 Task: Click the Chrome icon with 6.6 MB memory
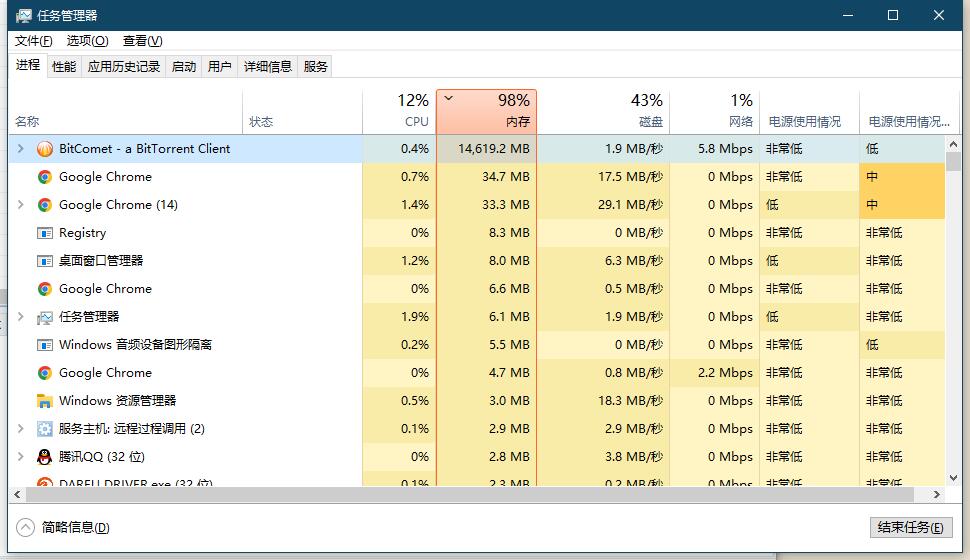tap(45, 289)
